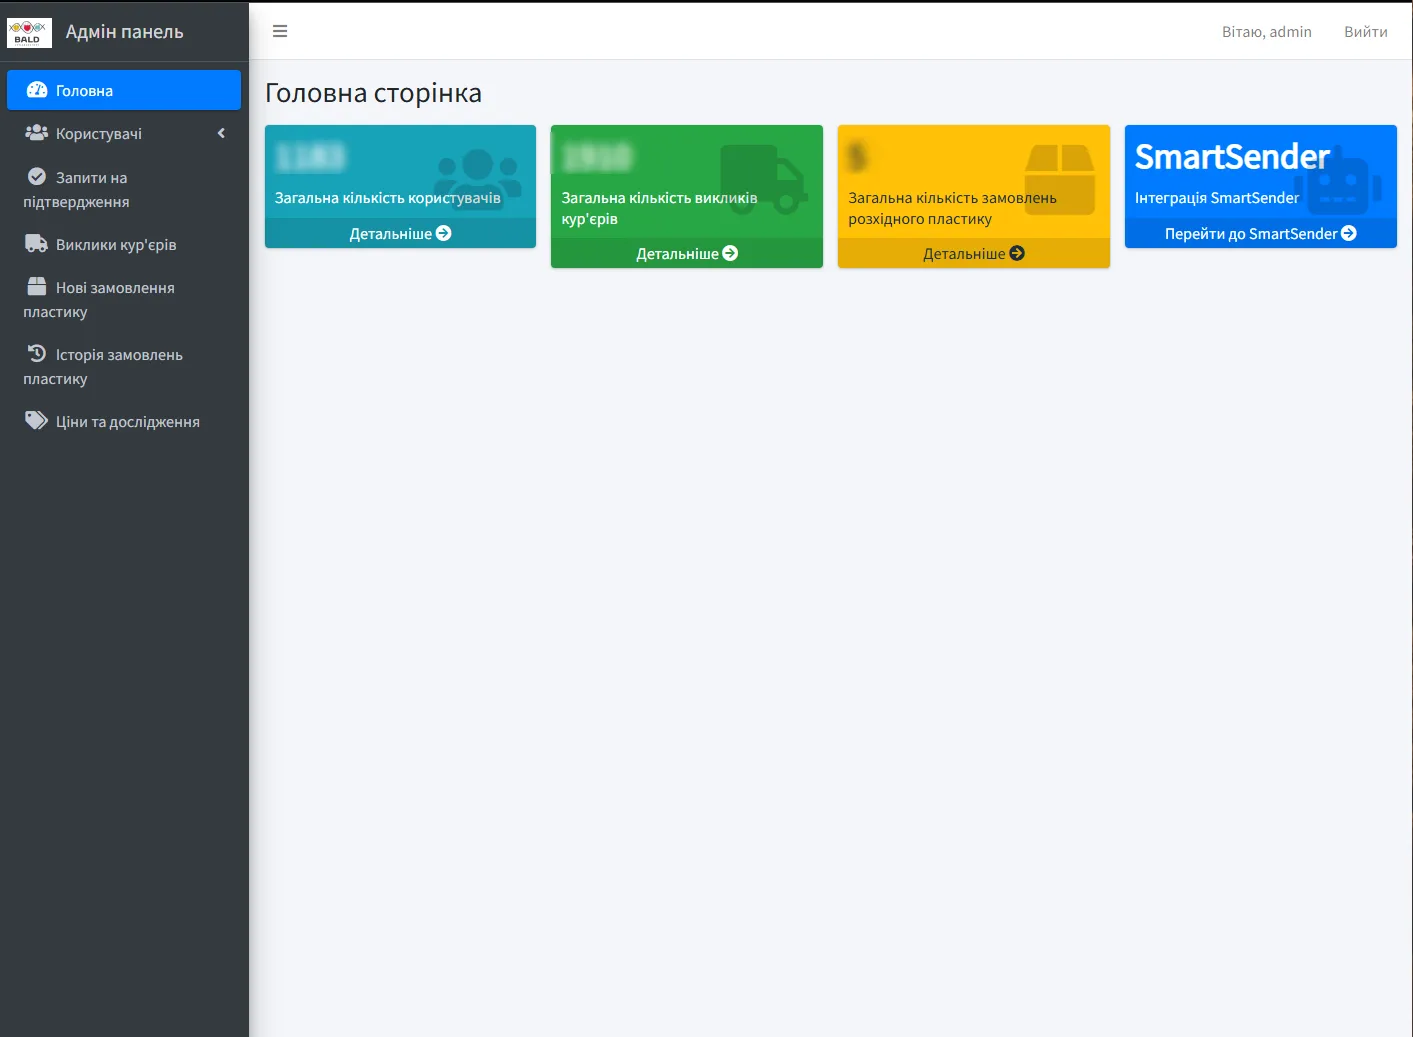Click the Адмін панель title text
The height and width of the screenshot is (1037, 1413).
click(125, 32)
